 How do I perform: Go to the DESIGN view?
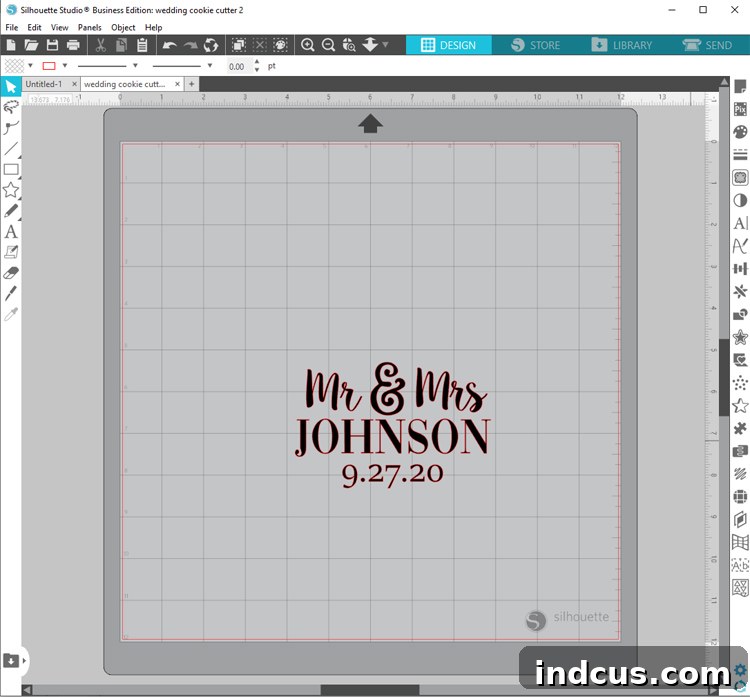click(x=449, y=45)
